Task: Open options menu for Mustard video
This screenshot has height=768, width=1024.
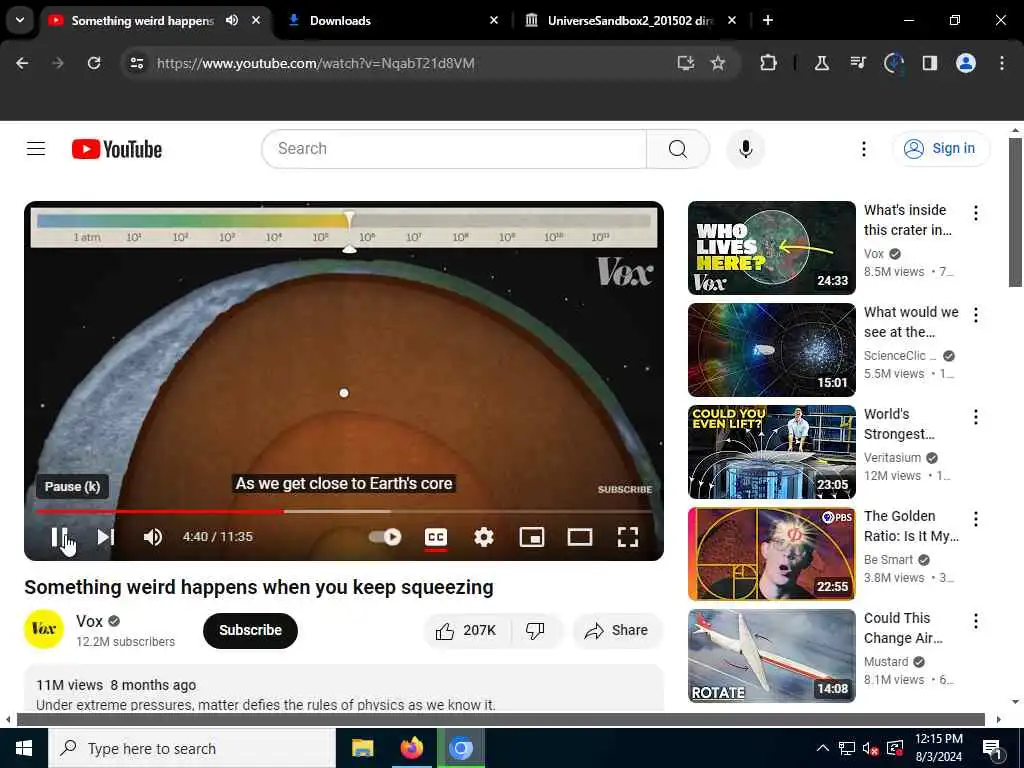Action: (x=976, y=620)
